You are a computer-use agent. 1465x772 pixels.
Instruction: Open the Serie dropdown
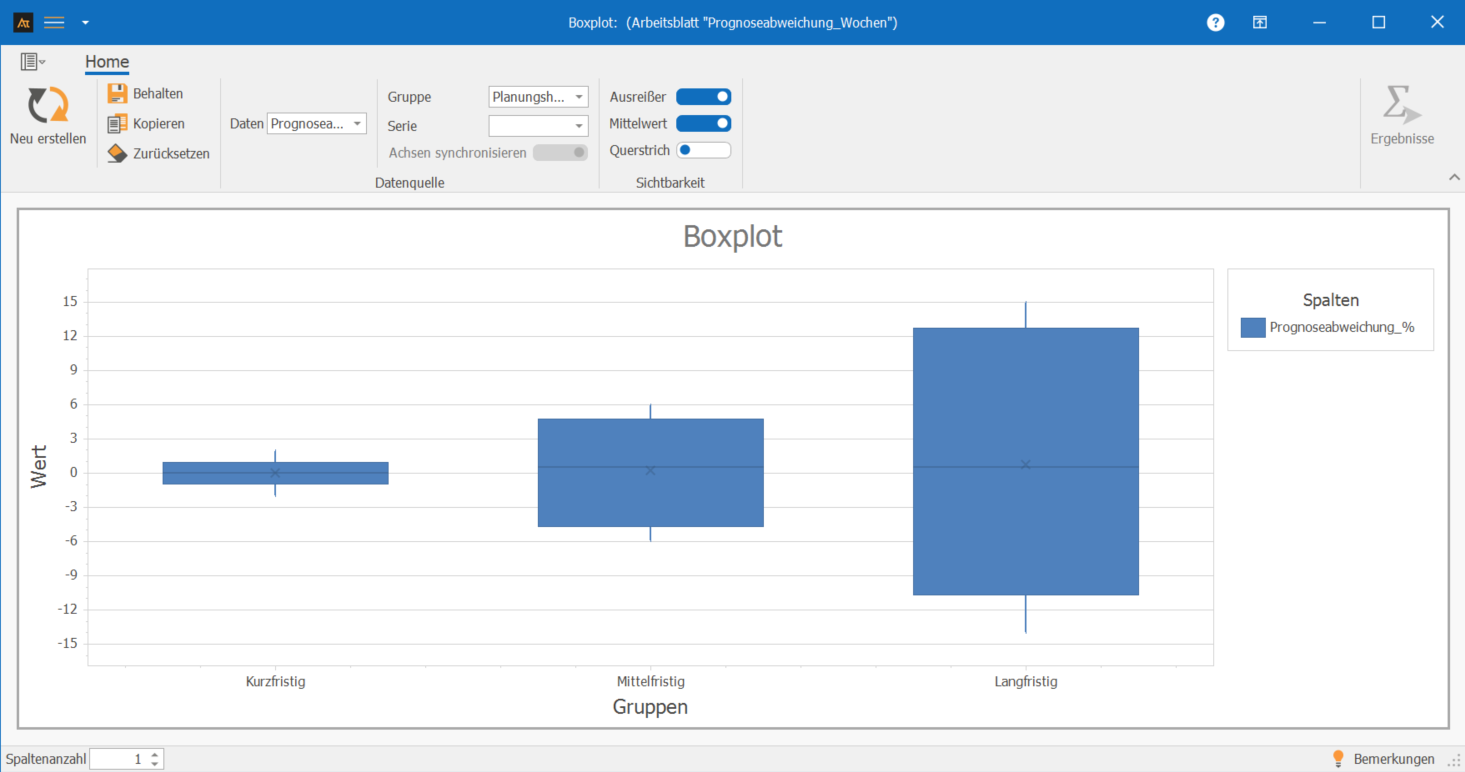click(538, 126)
